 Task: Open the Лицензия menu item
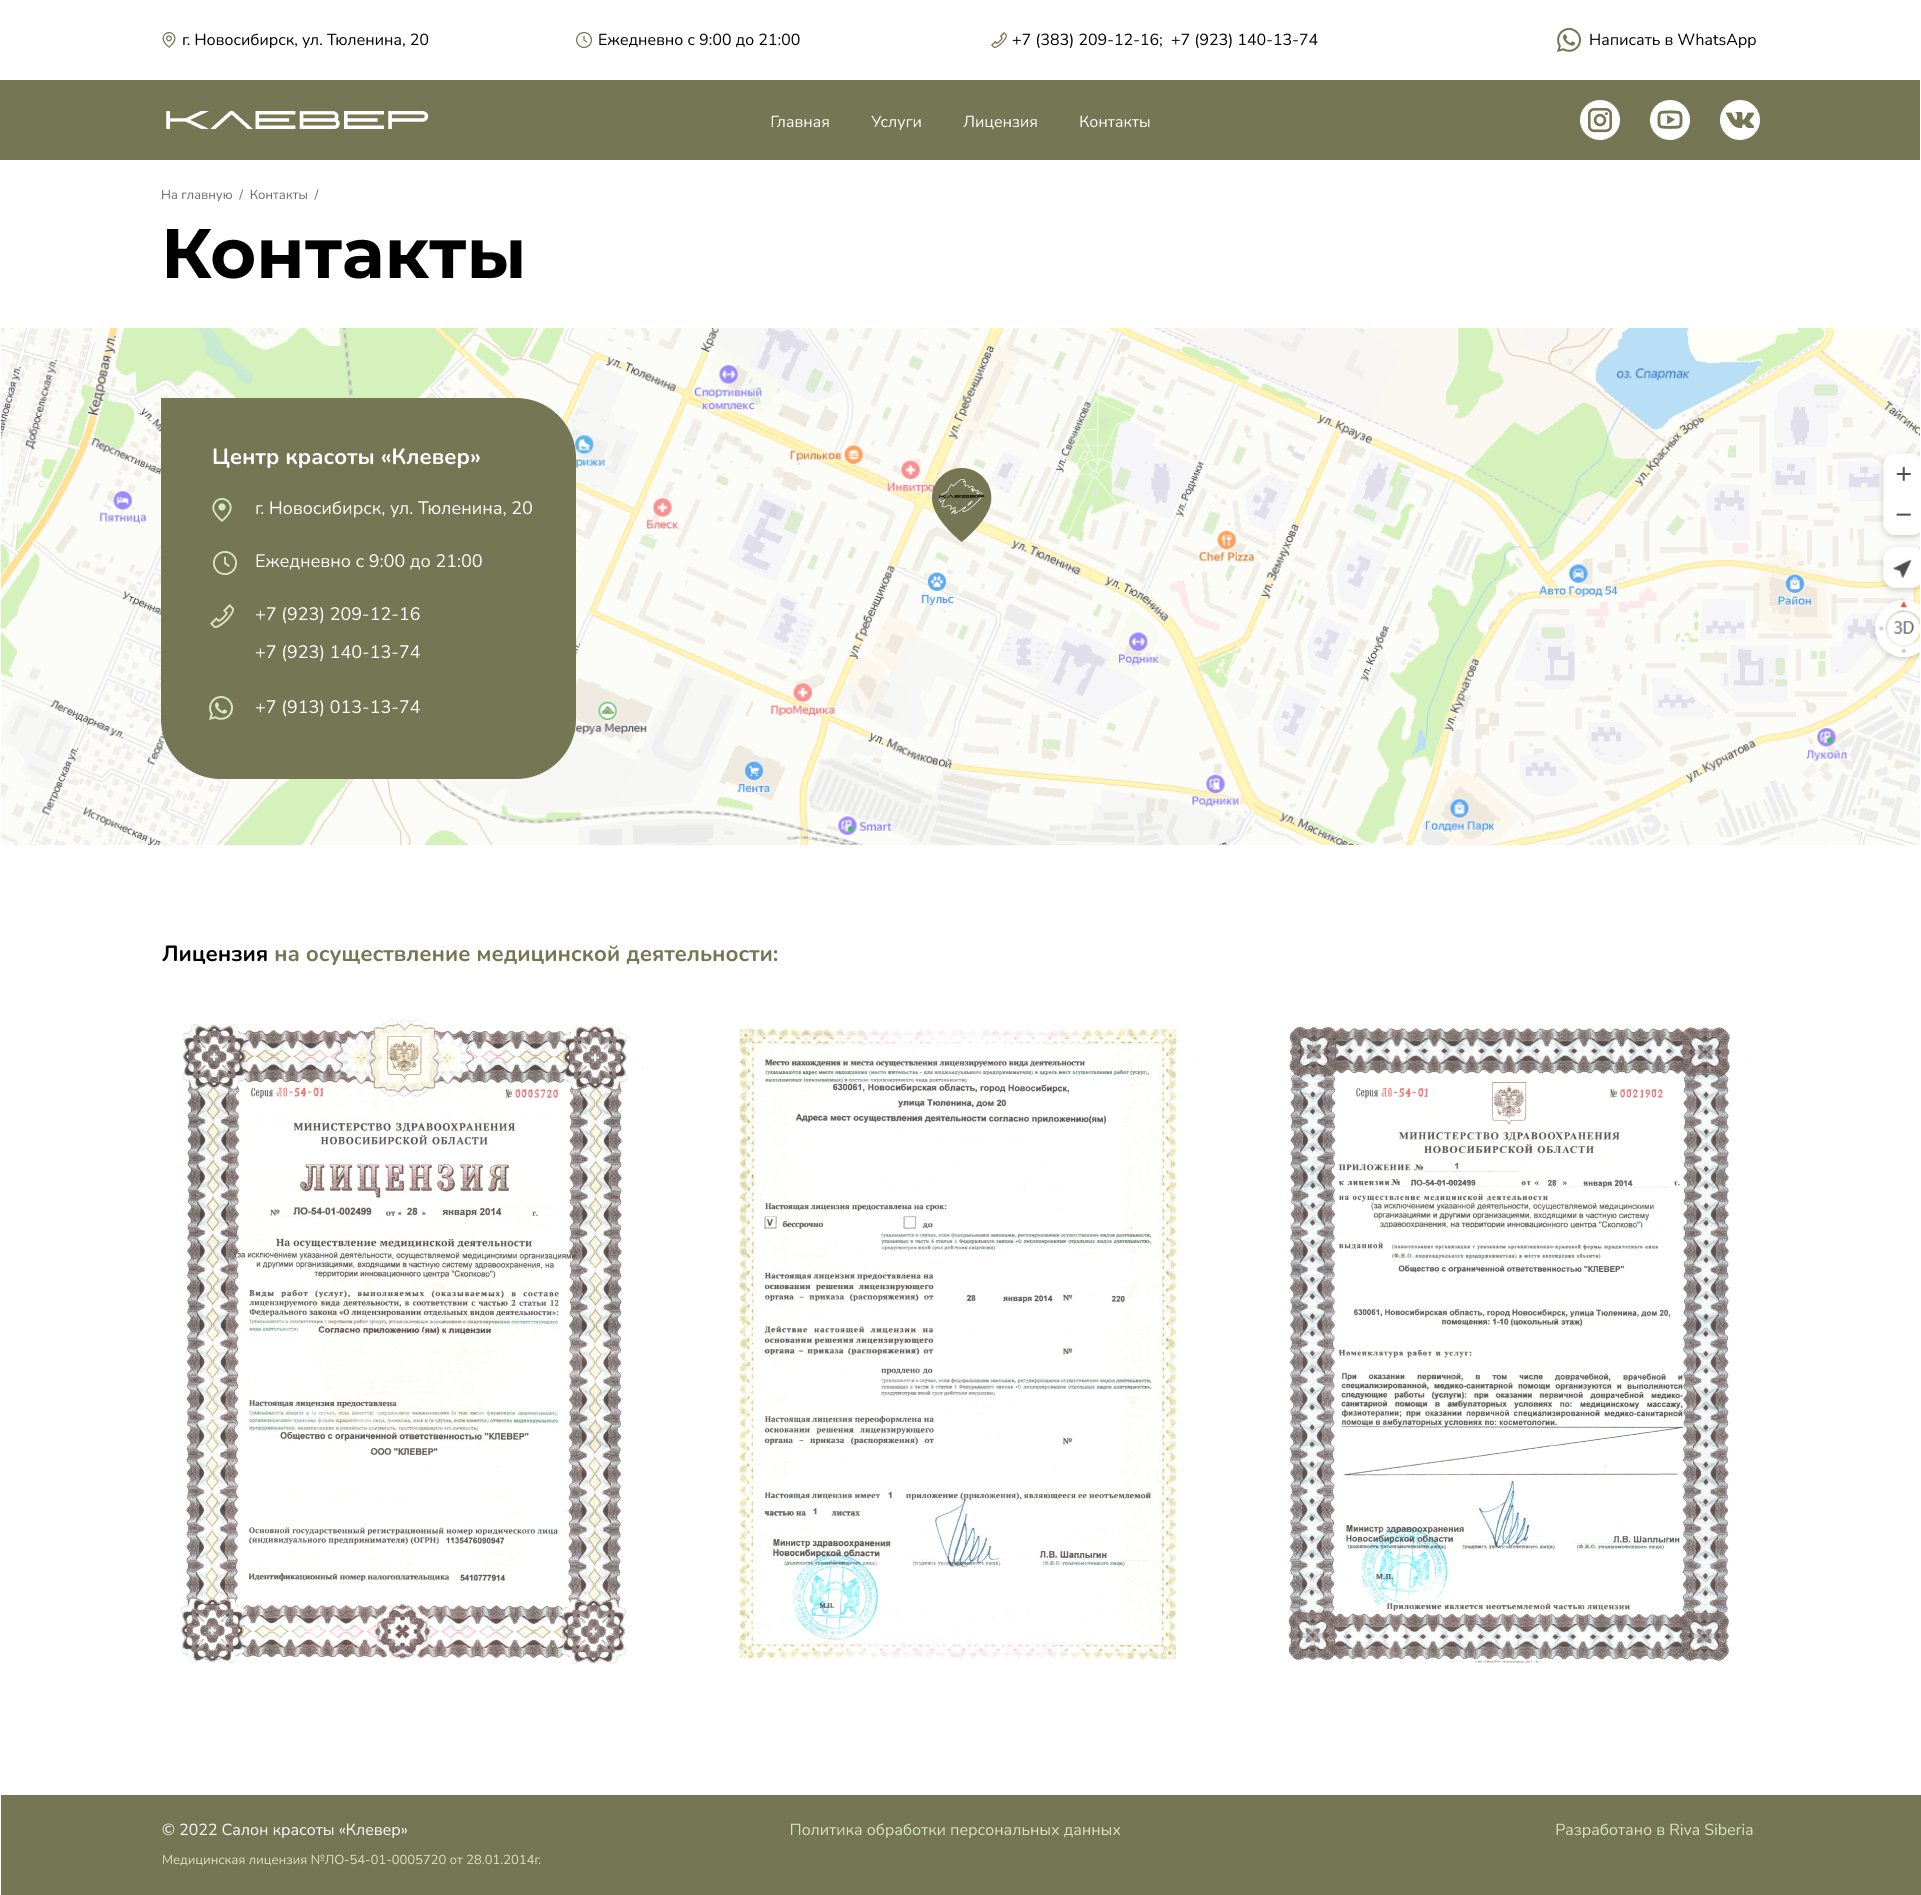1000,122
